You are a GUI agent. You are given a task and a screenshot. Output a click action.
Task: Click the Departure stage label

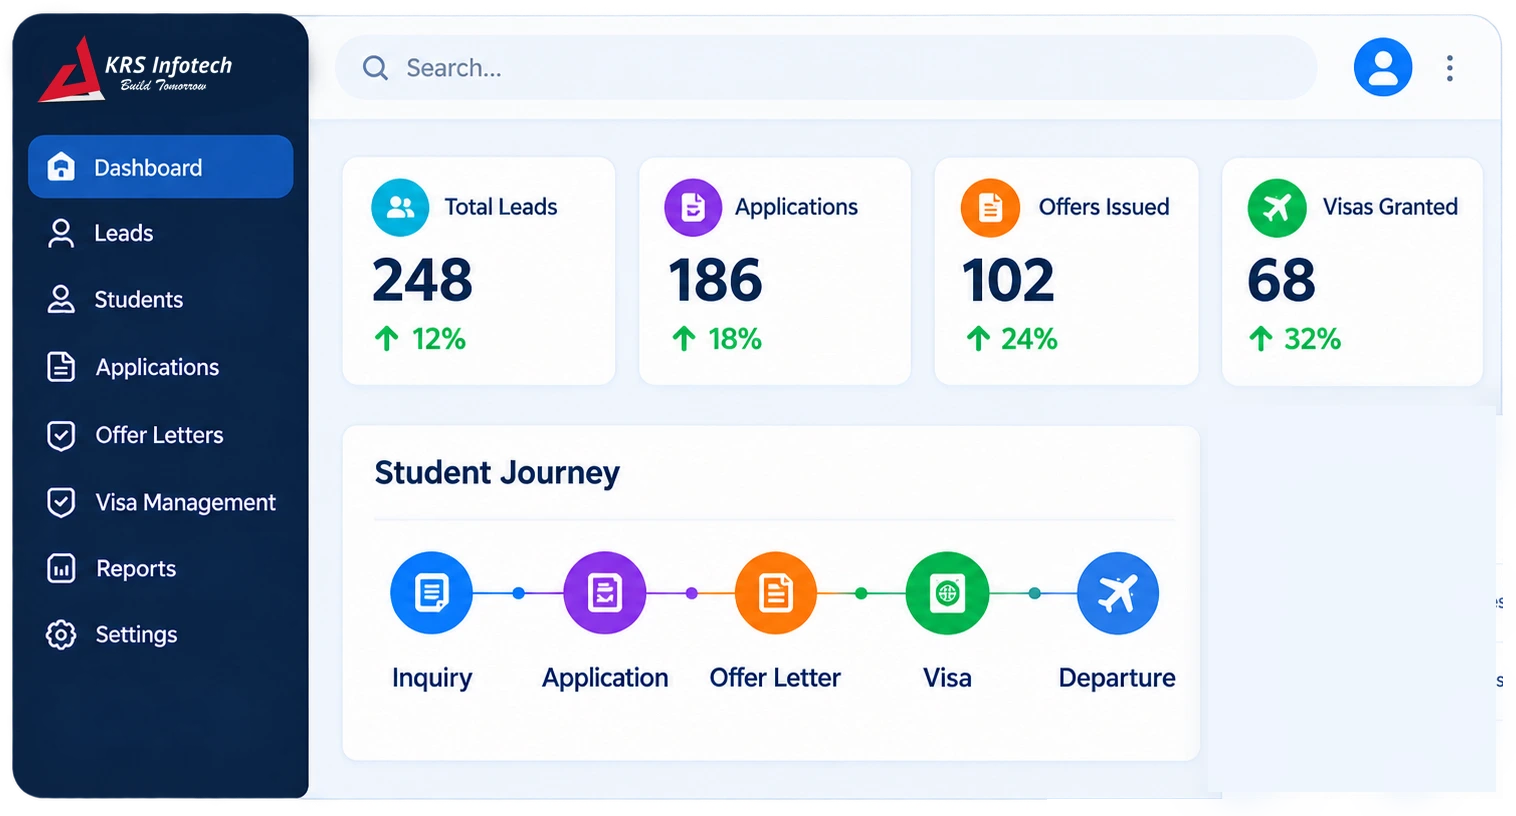point(1117,678)
